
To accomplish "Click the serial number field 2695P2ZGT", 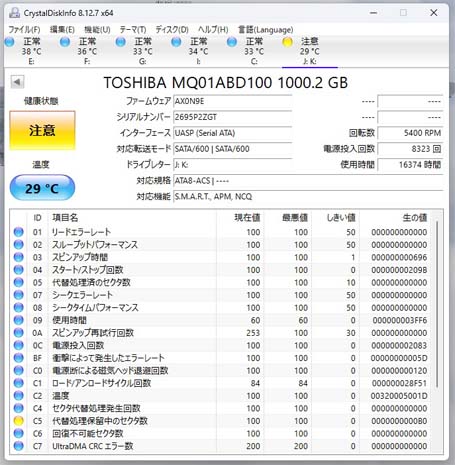I will pyautogui.click(x=233, y=117).
